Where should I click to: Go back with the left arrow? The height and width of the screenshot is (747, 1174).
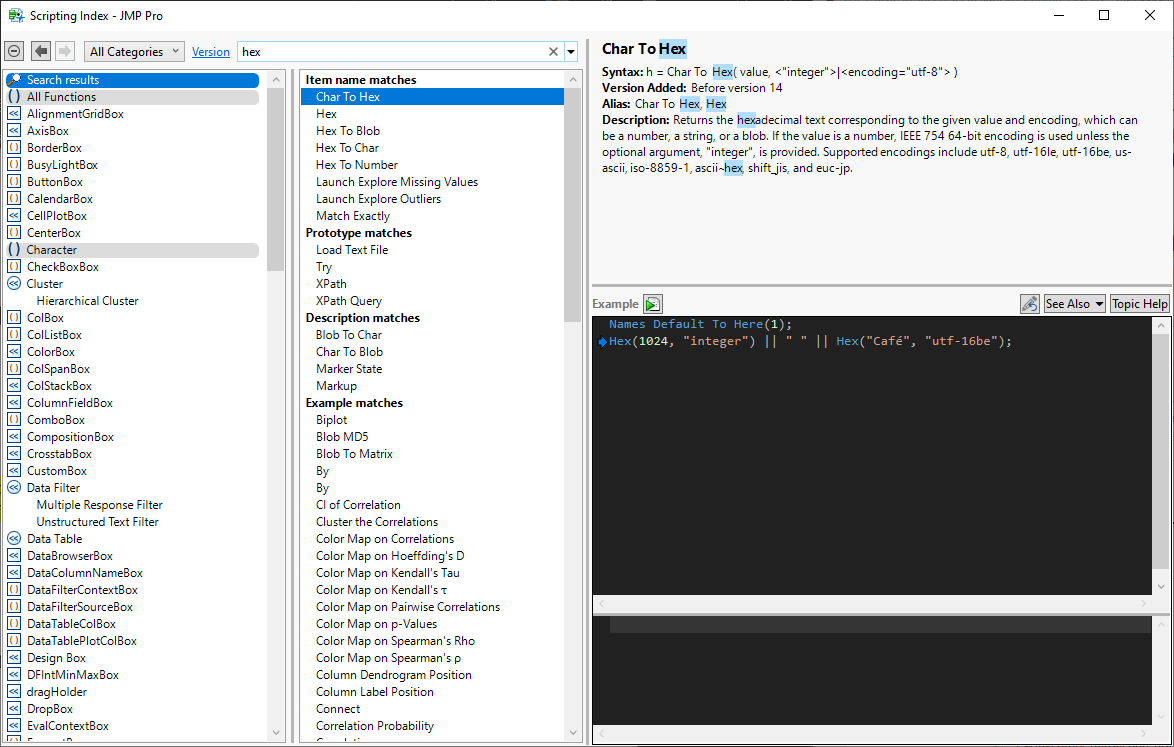(x=41, y=51)
